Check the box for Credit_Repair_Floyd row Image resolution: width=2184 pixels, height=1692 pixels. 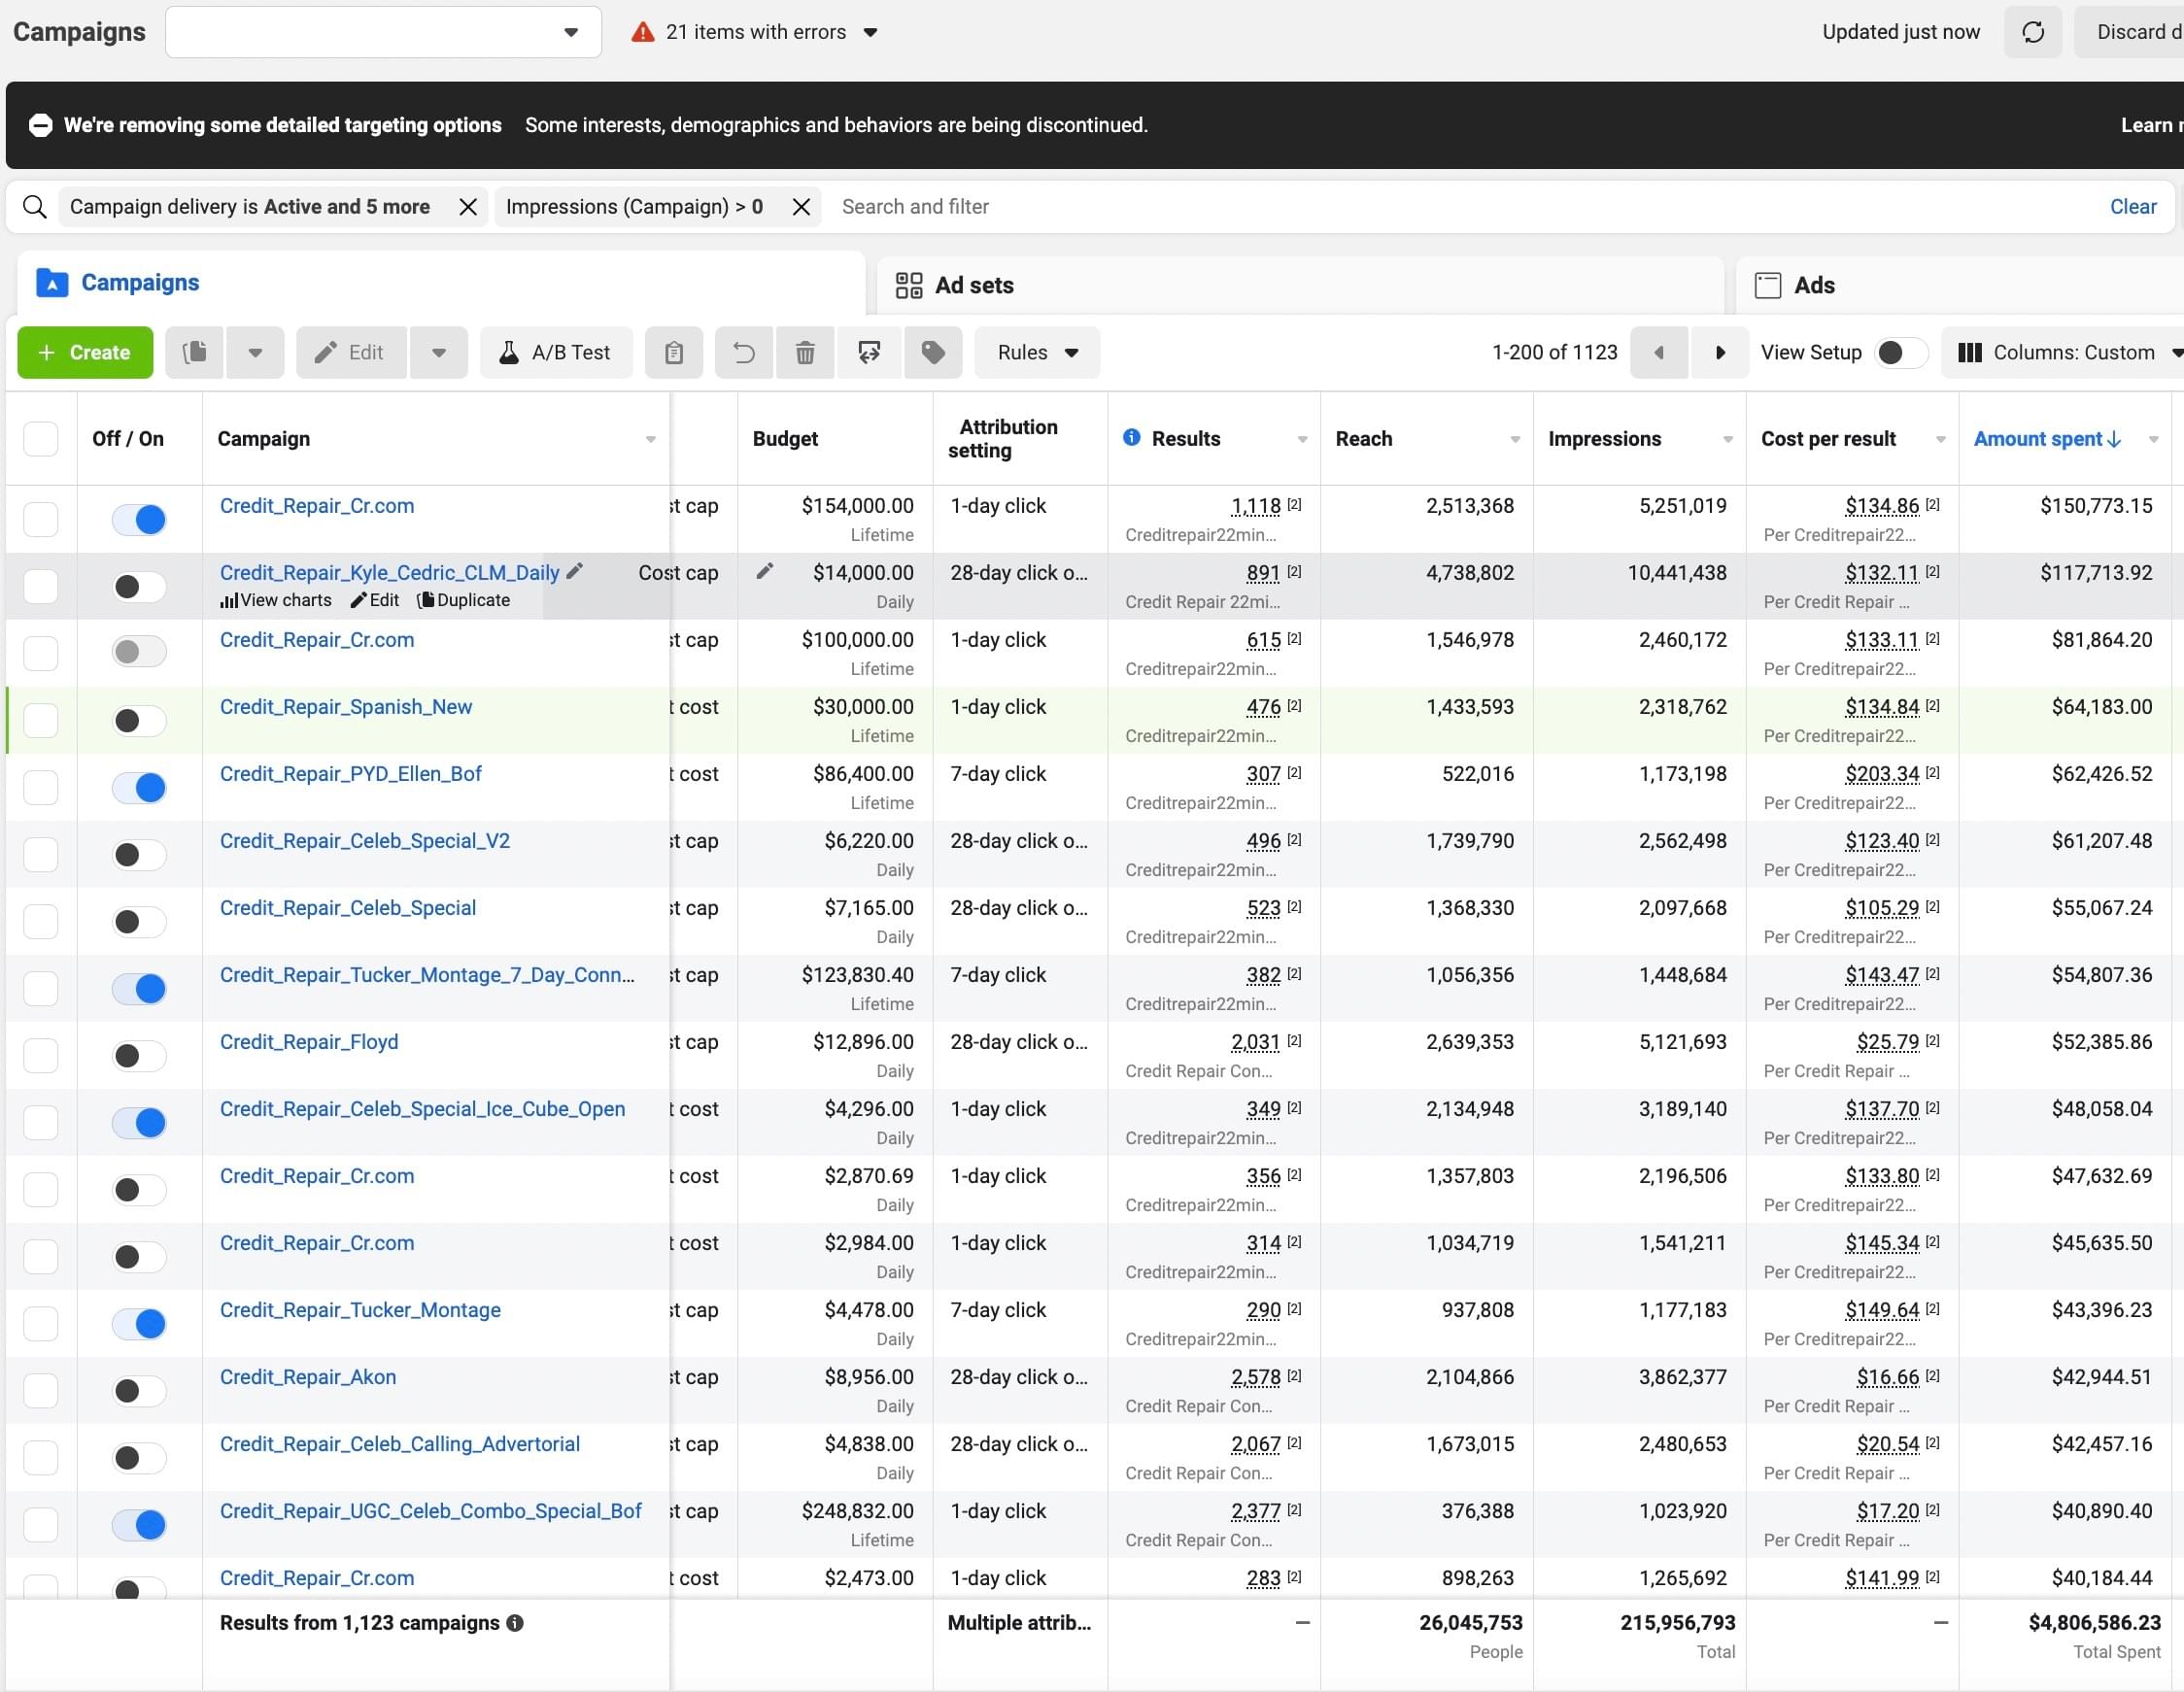(41, 1056)
